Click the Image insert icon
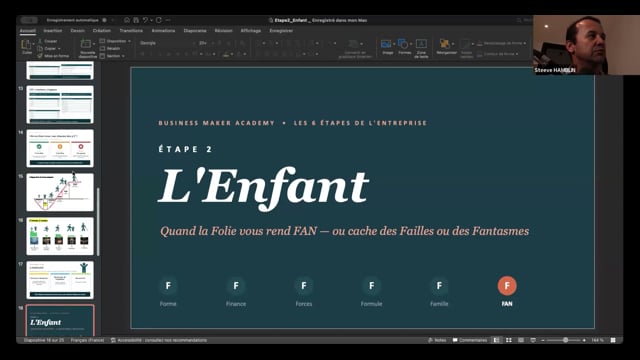Viewport: 640px width, 360px height. tap(385, 44)
